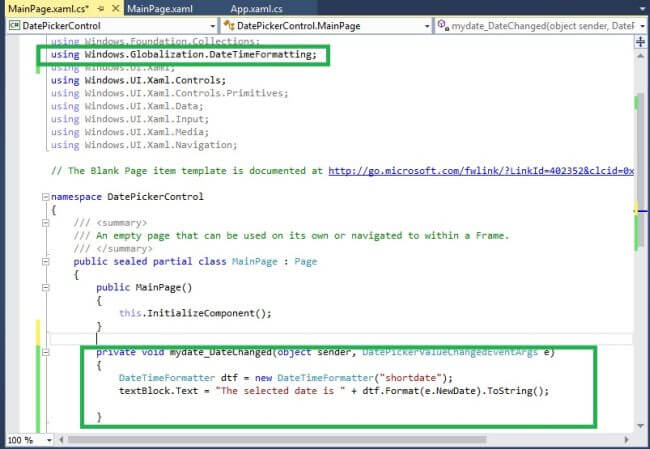Click the dtf.Format(e.NewDate) call
650x449 pixels.
424,391
